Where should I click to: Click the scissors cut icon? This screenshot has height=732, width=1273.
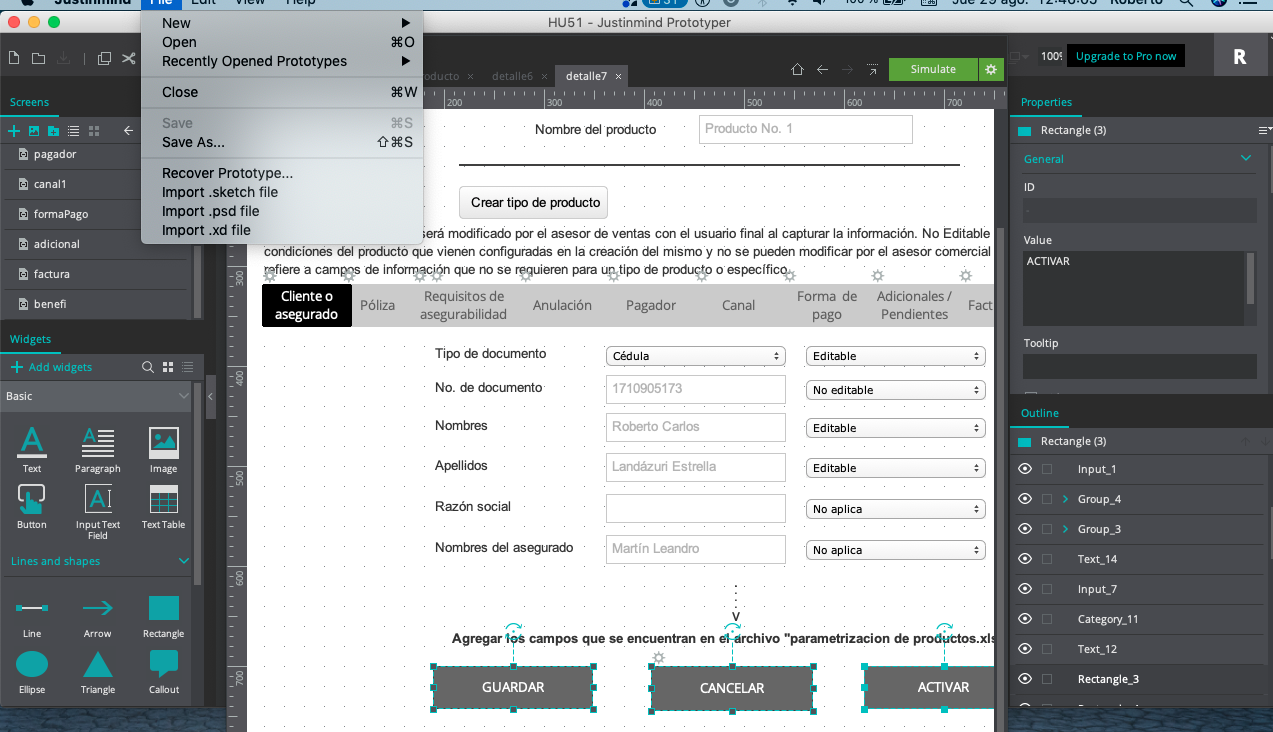[129, 58]
